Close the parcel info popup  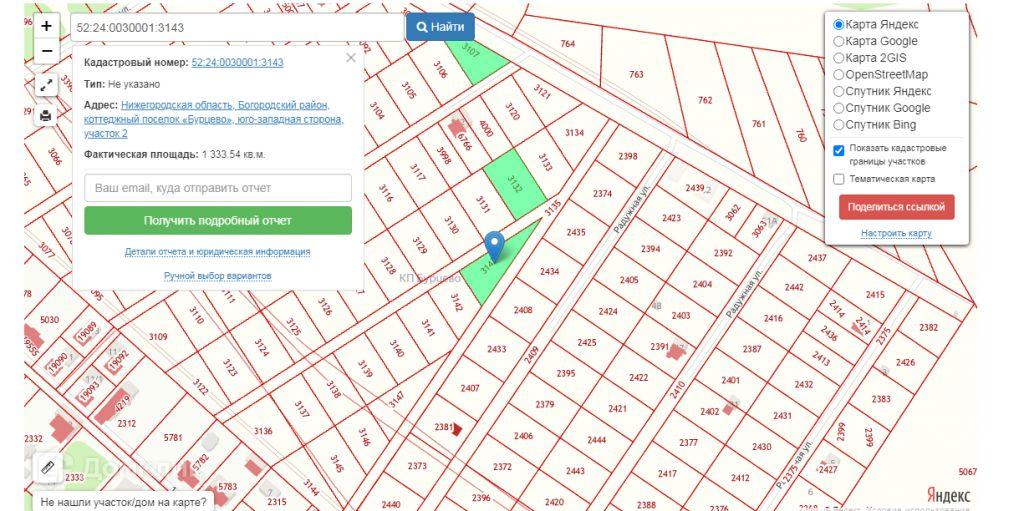coord(351,58)
